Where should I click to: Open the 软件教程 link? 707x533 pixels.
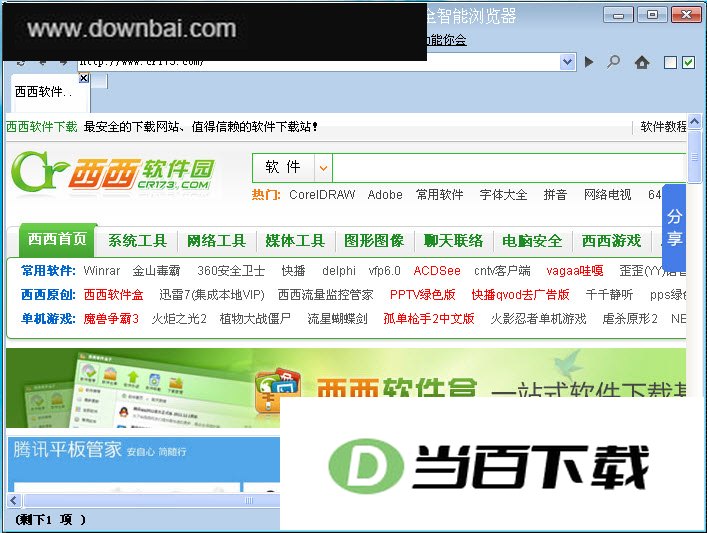pyautogui.click(x=663, y=127)
